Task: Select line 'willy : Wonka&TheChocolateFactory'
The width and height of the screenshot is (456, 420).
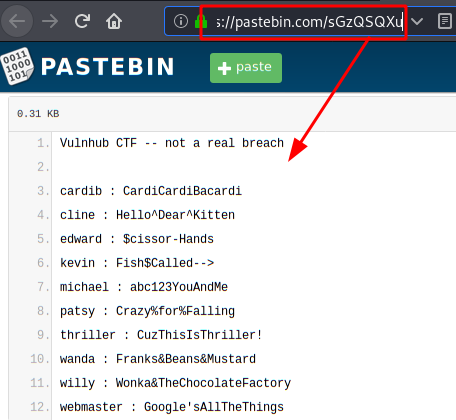Action: [x=175, y=383]
